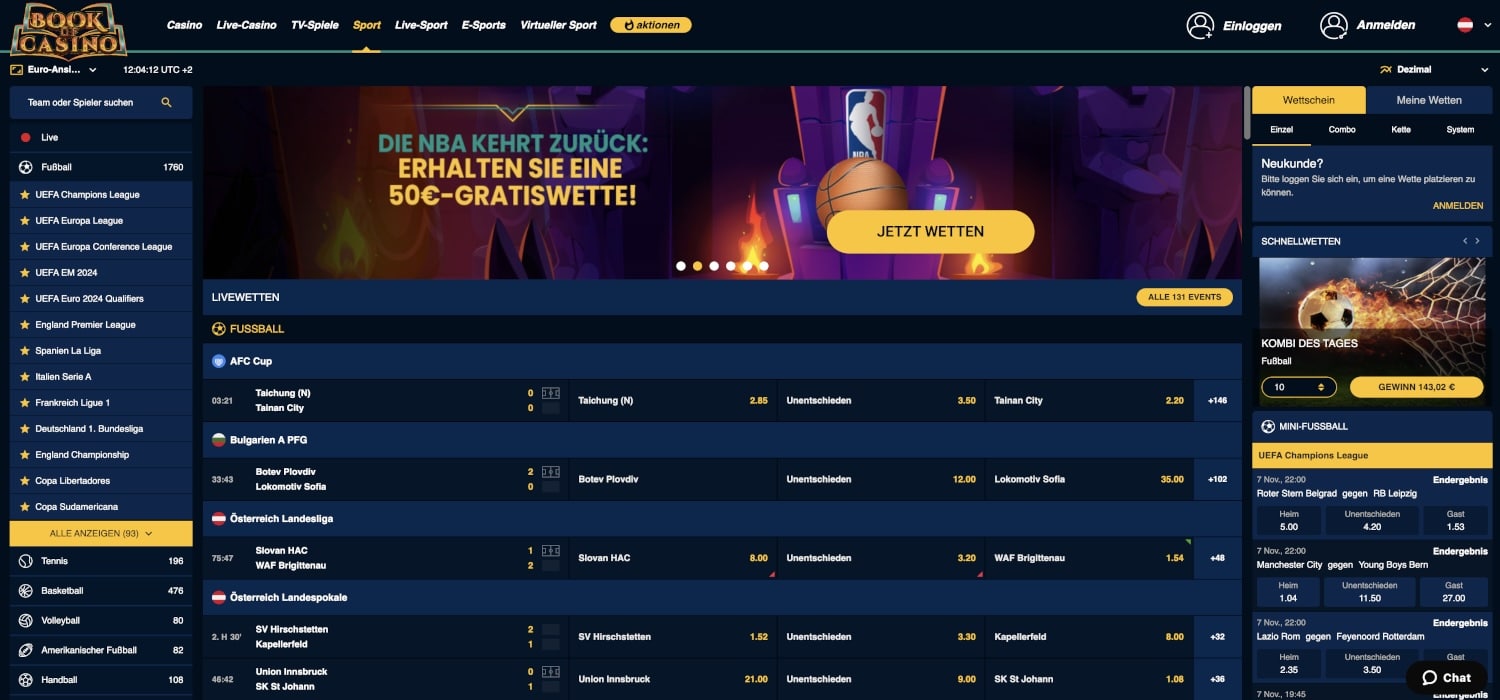Viewport: 1500px width, 700px height.
Task: Click the Alle 131 Events button
Action: coord(1184,297)
